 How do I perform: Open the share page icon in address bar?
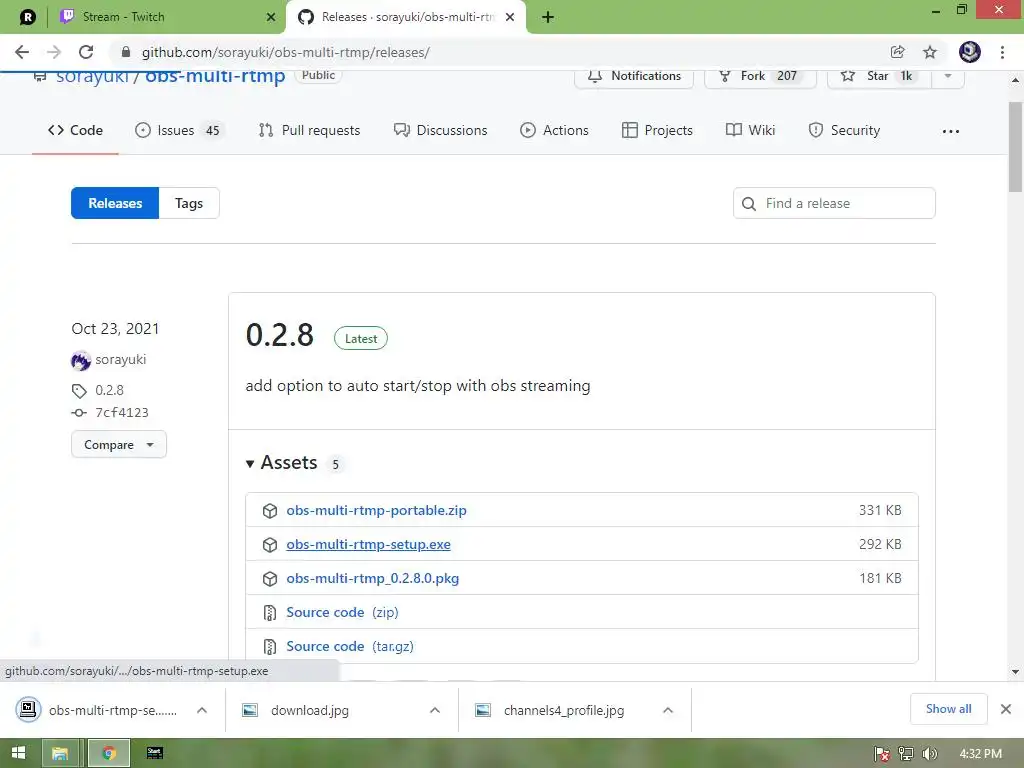[x=897, y=52]
